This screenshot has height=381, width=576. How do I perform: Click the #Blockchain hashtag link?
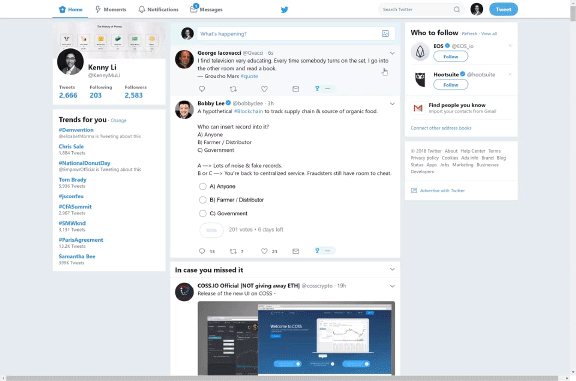[x=248, y=111]
